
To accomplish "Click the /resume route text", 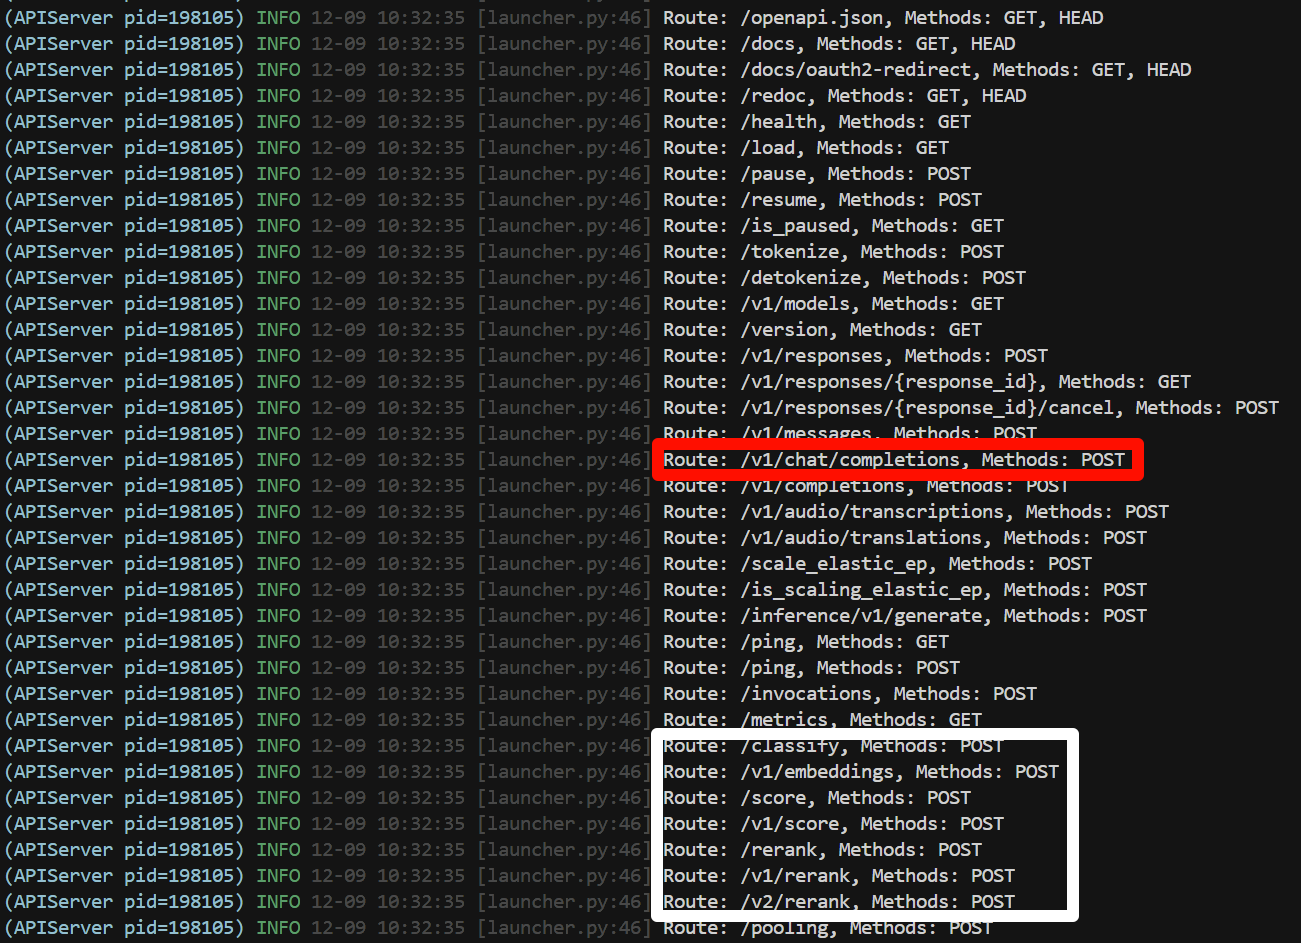I will (x=822, y=200).
